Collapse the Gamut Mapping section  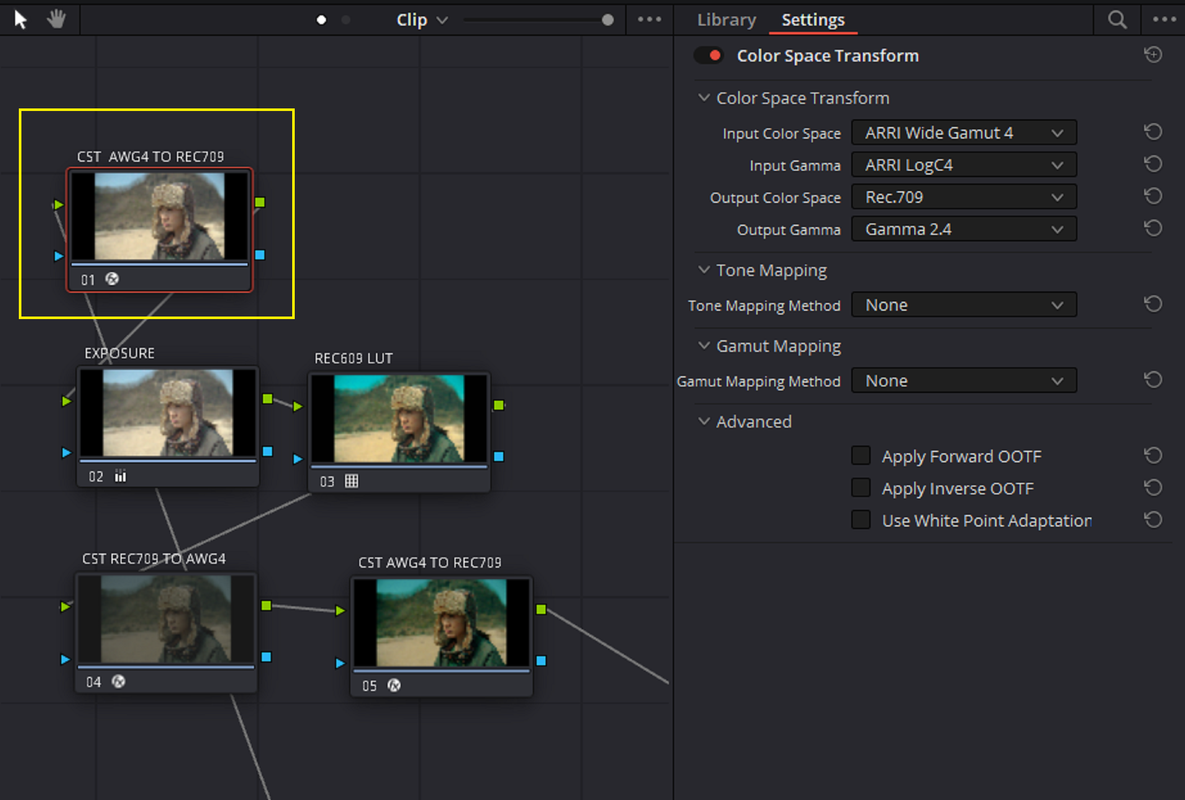(x=704, y=345)
